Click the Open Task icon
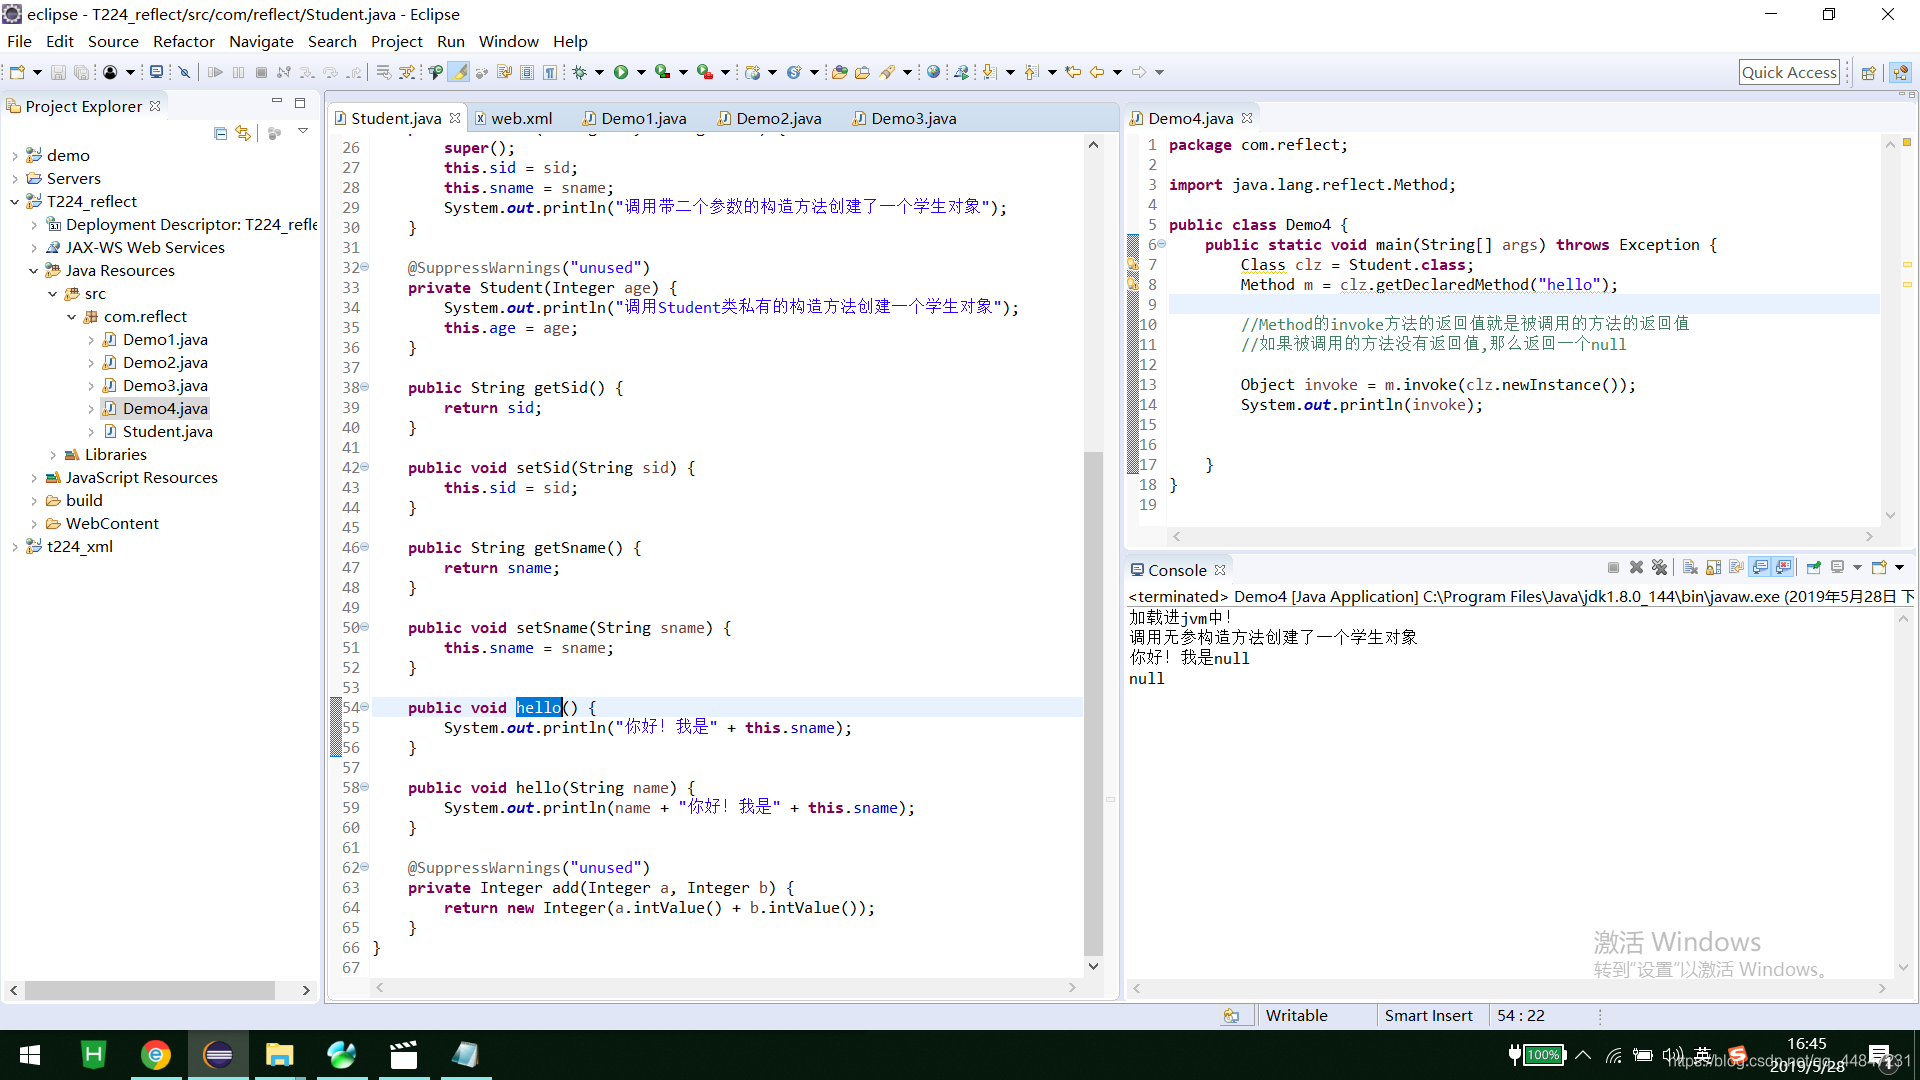 tap(862, 72)
